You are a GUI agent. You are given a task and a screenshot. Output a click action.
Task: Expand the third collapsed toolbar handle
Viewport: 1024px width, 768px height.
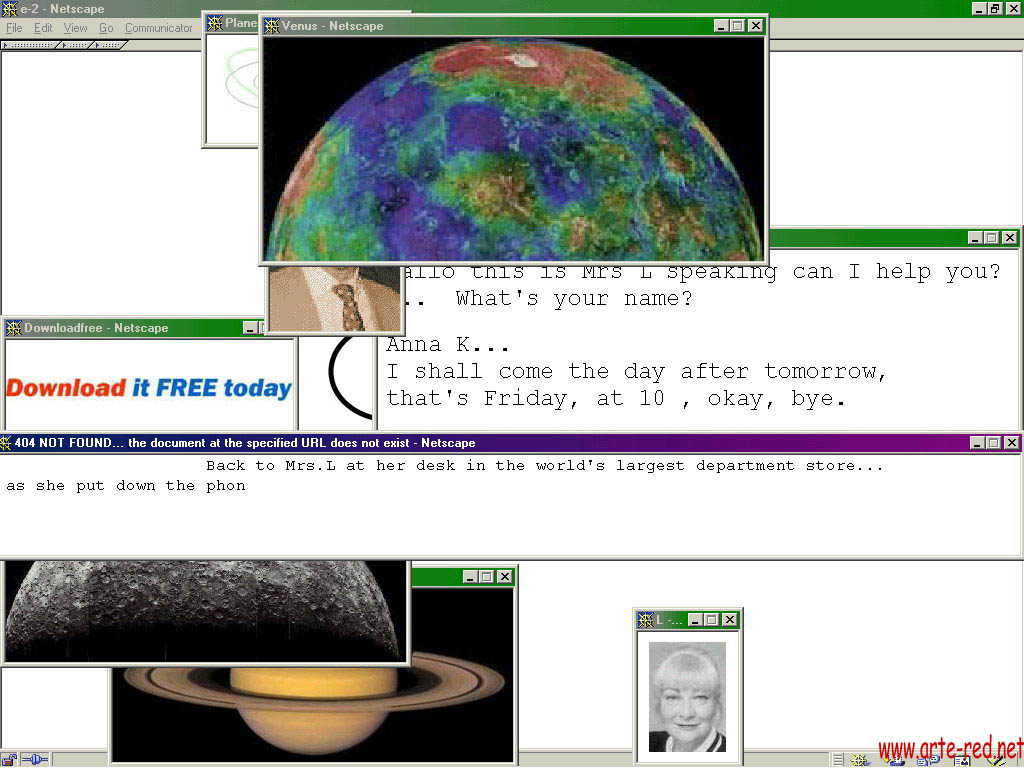tap(108, 45)
